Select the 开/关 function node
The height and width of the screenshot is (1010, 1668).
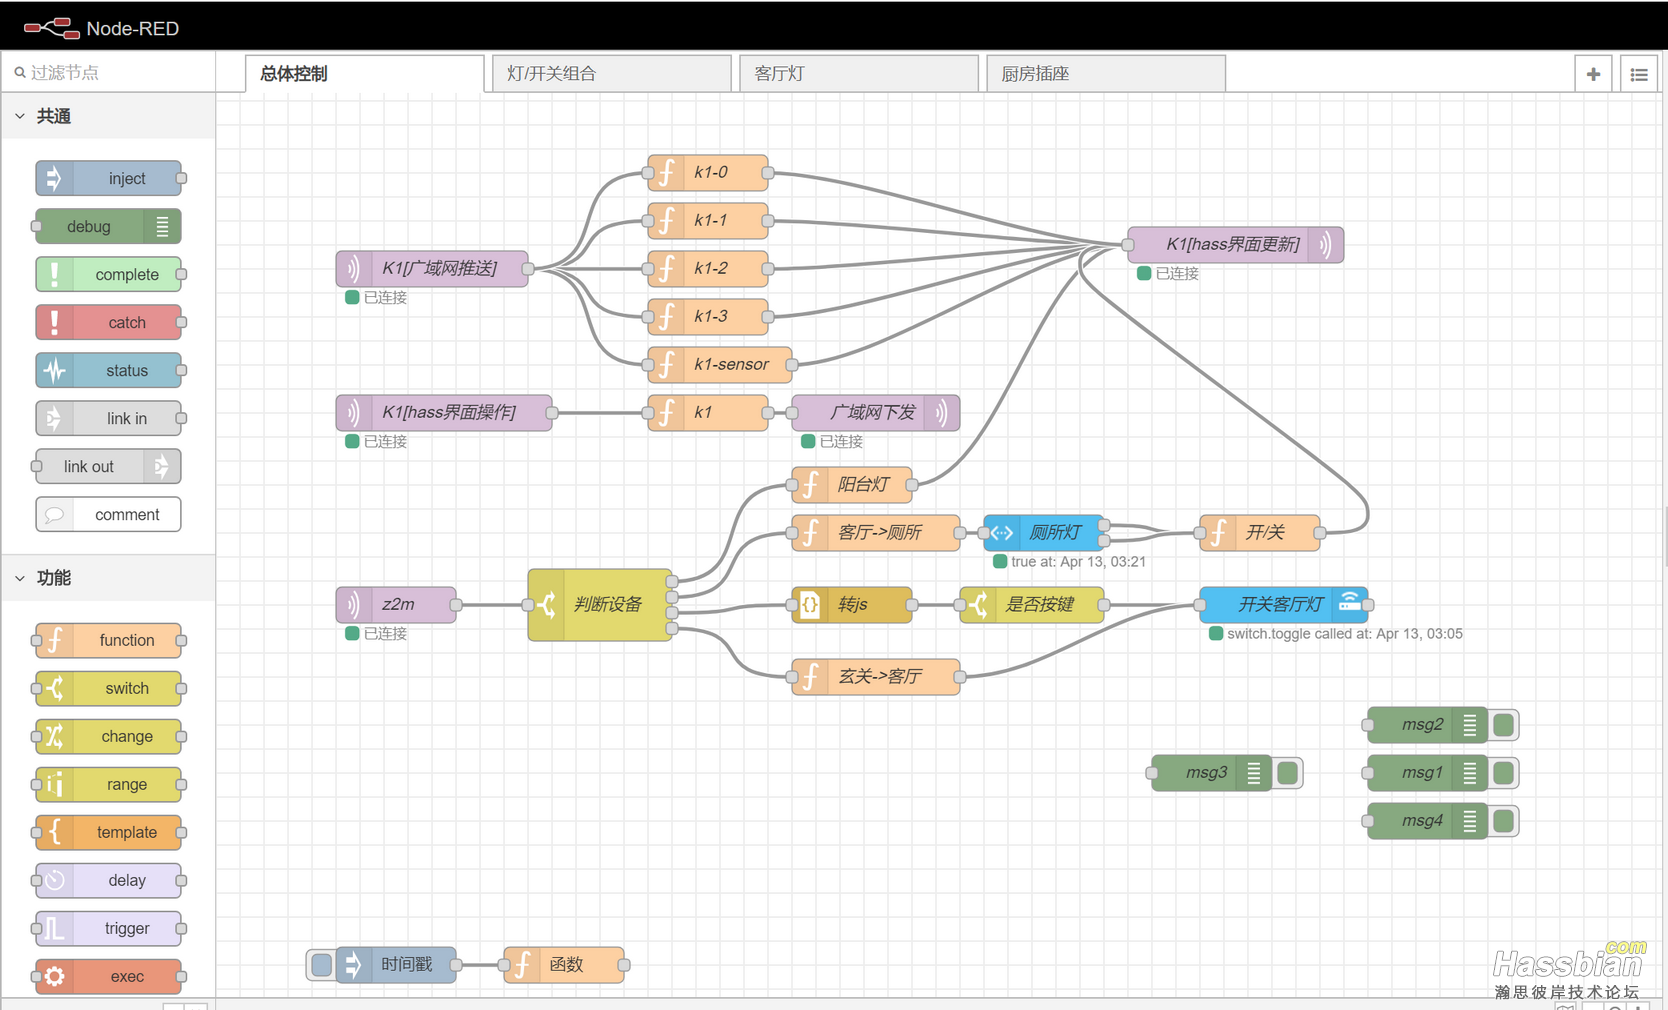1260,532
